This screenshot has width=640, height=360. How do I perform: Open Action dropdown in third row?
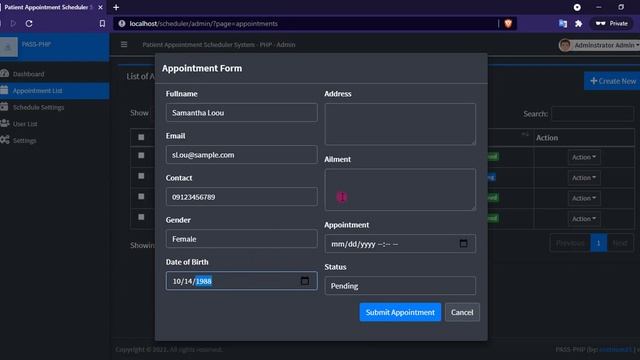584,198
